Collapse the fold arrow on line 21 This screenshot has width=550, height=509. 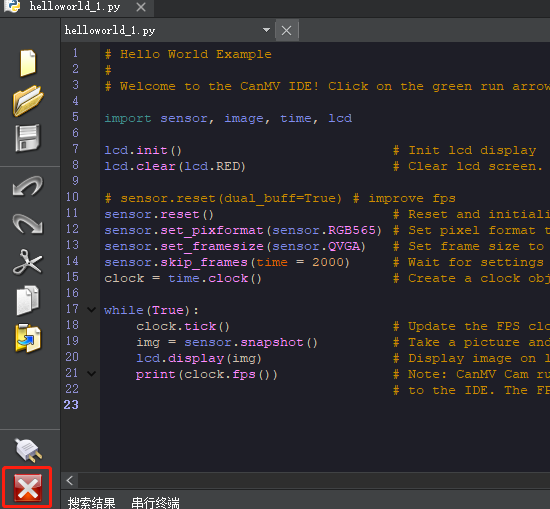[x=92, y=374]
